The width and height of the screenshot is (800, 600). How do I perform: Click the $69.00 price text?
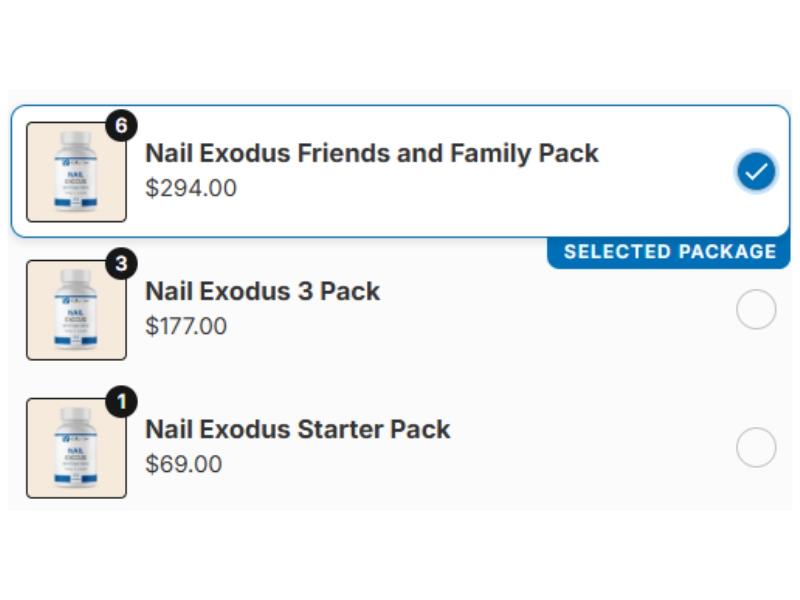point(184,464)
